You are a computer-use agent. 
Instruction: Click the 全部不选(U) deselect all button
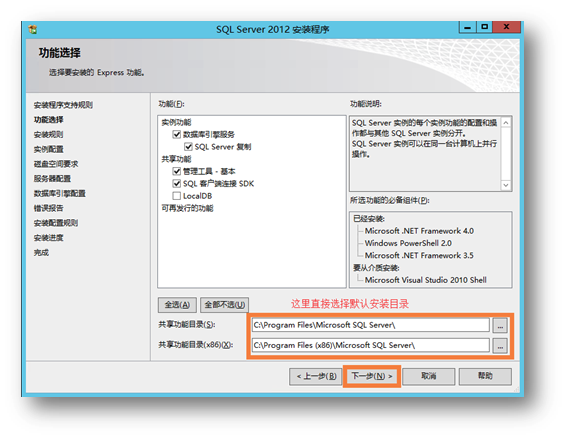click(225, 305)
